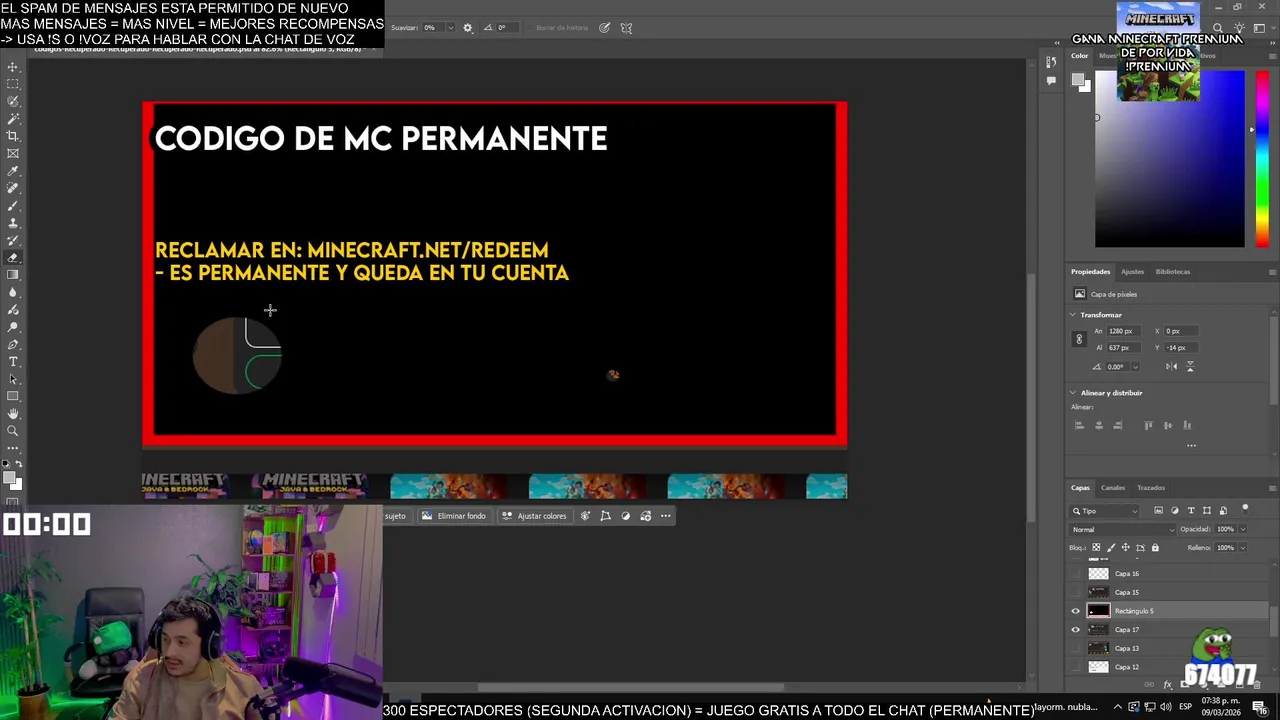
Task: Select the Magic Wand tool
Action: [x=13, y=119]
